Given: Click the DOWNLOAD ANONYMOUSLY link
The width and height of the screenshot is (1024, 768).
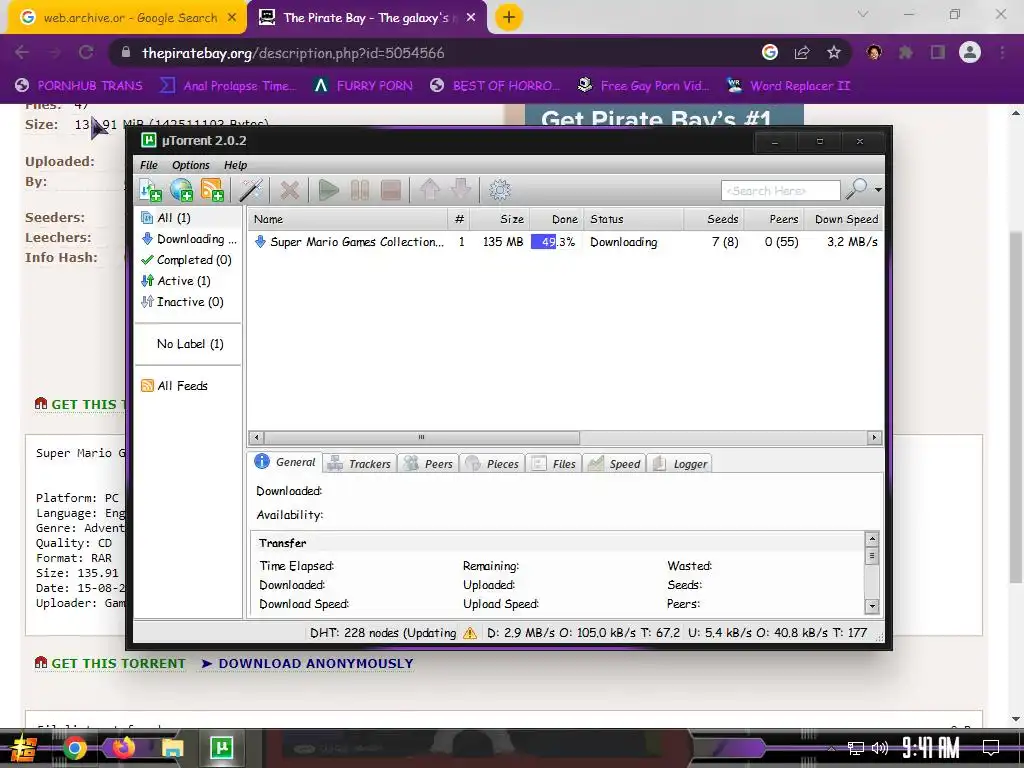Looking at the screenshot, I should pos(307,664).
